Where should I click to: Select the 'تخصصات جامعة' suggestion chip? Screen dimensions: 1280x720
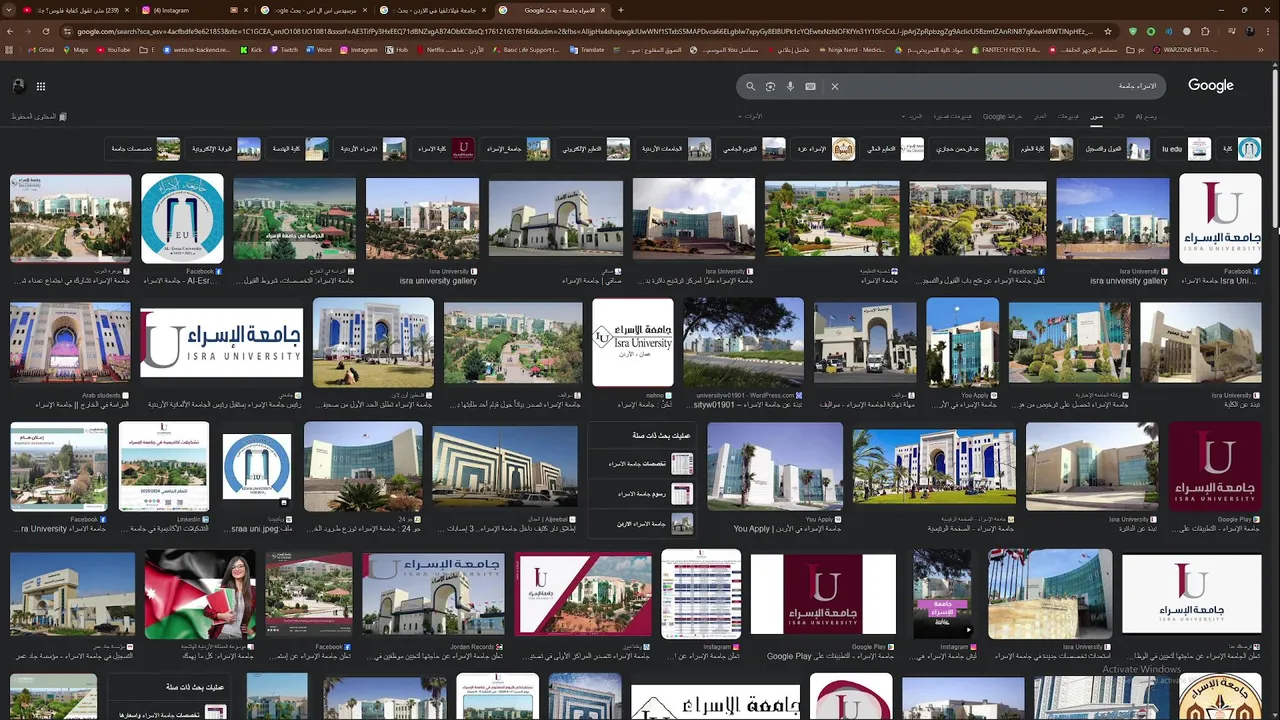coord(143,149)
